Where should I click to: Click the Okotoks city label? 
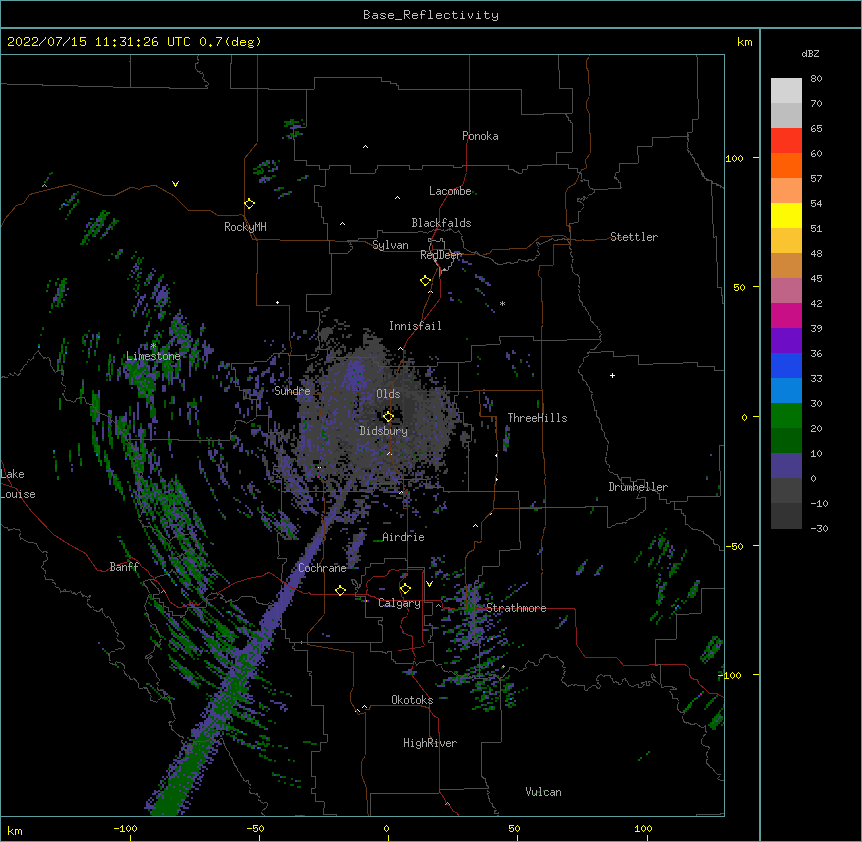412,700
